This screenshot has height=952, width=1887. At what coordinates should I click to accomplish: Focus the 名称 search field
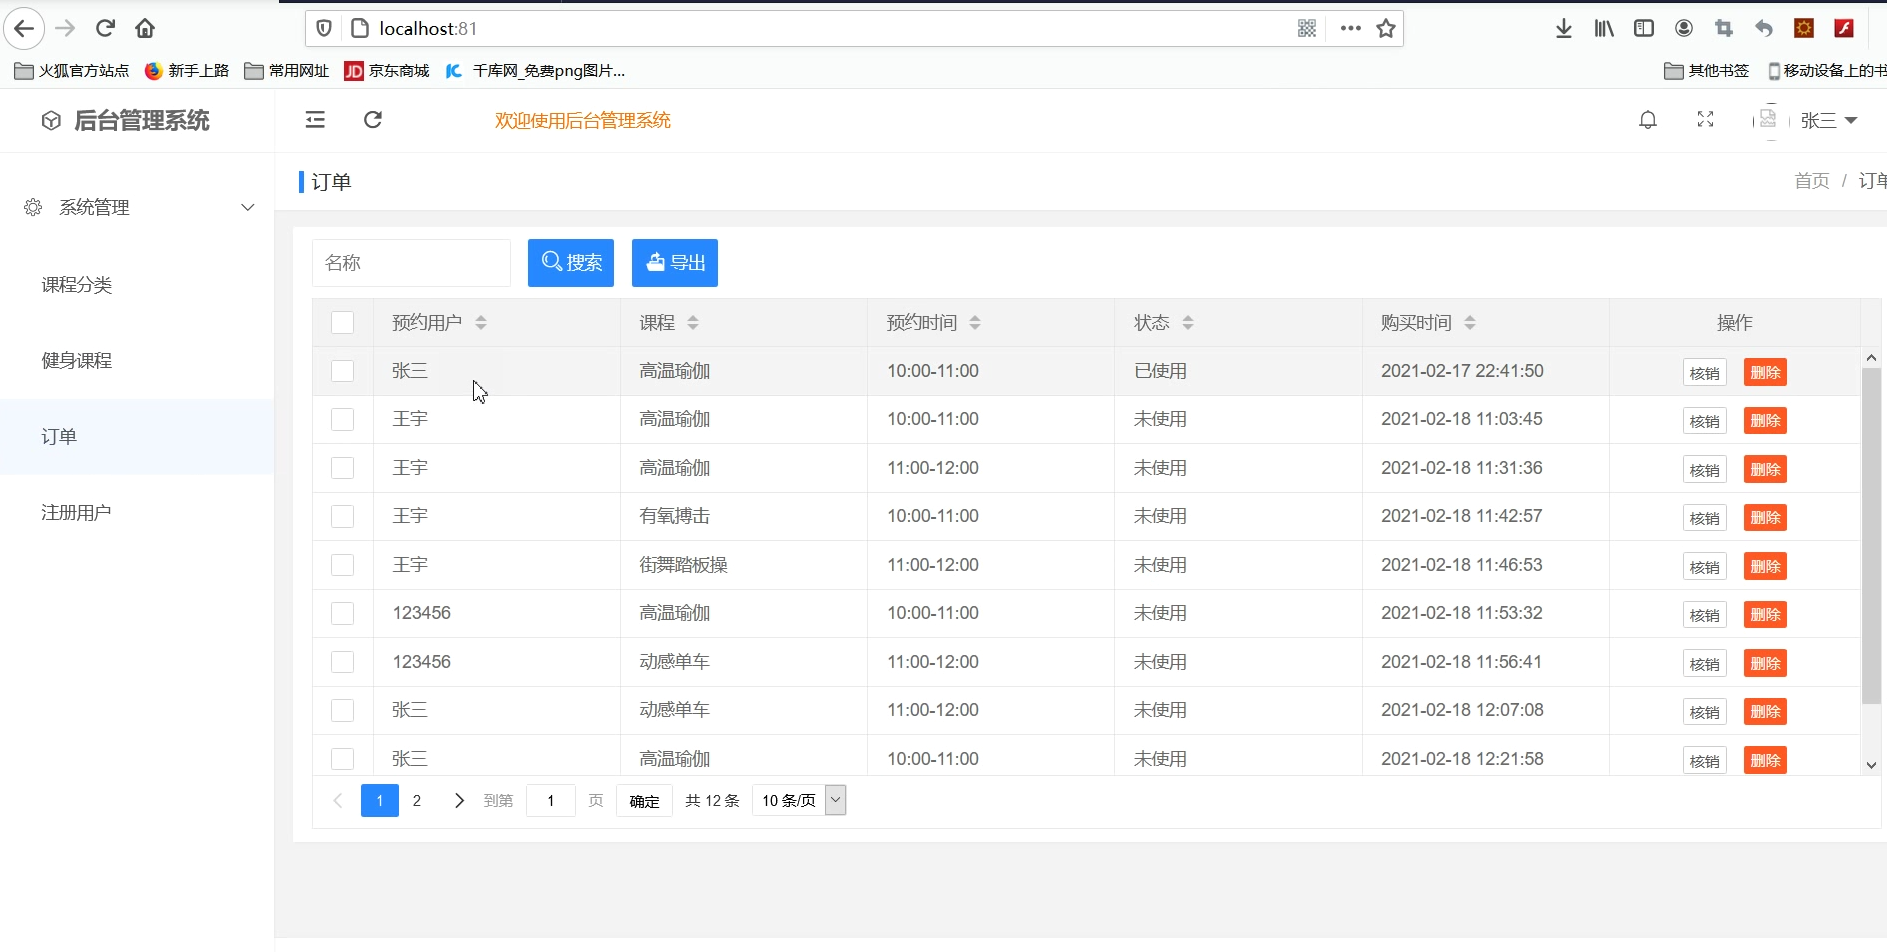(411, 263)
